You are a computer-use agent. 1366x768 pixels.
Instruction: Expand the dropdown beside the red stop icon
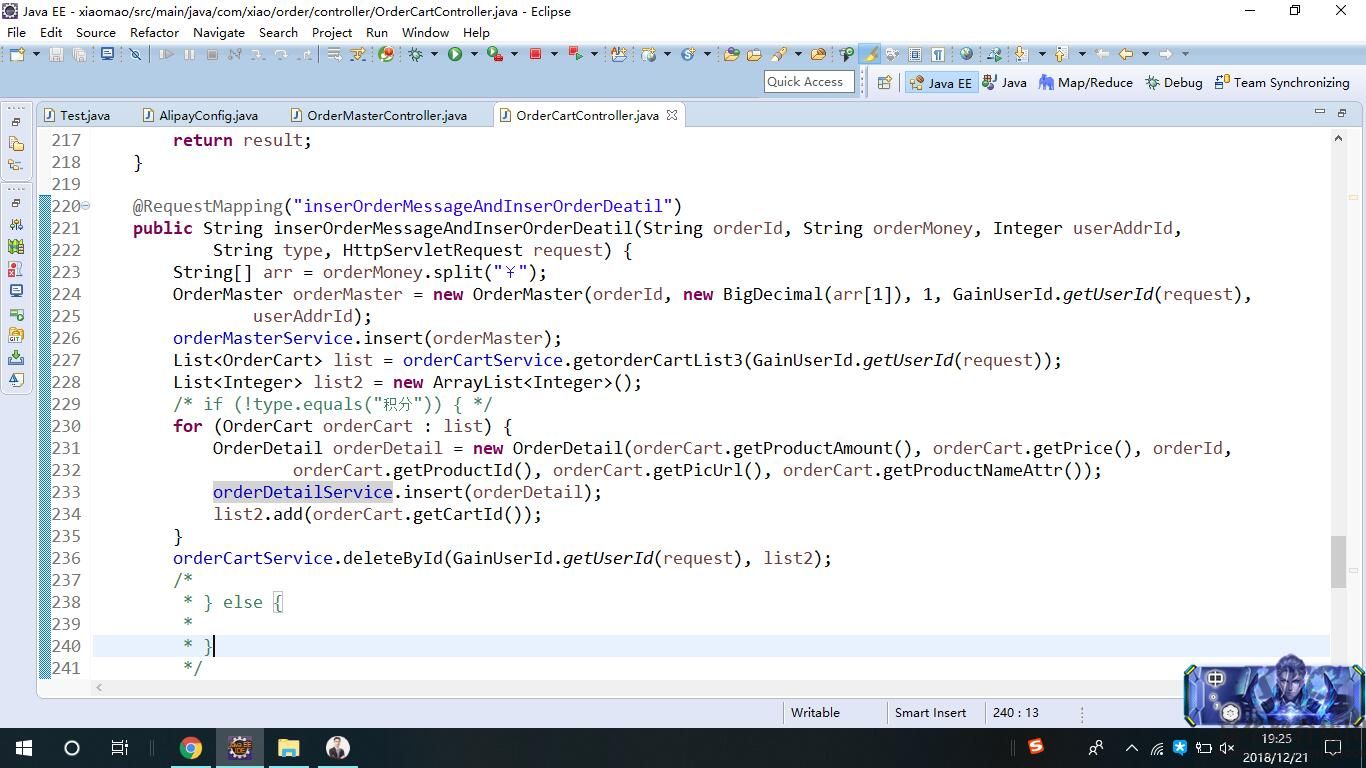click(553, 54)
